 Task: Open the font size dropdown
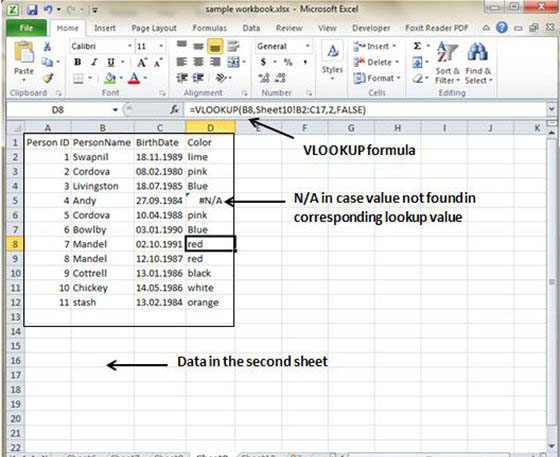pyautogui.click(x=161, y=46)
